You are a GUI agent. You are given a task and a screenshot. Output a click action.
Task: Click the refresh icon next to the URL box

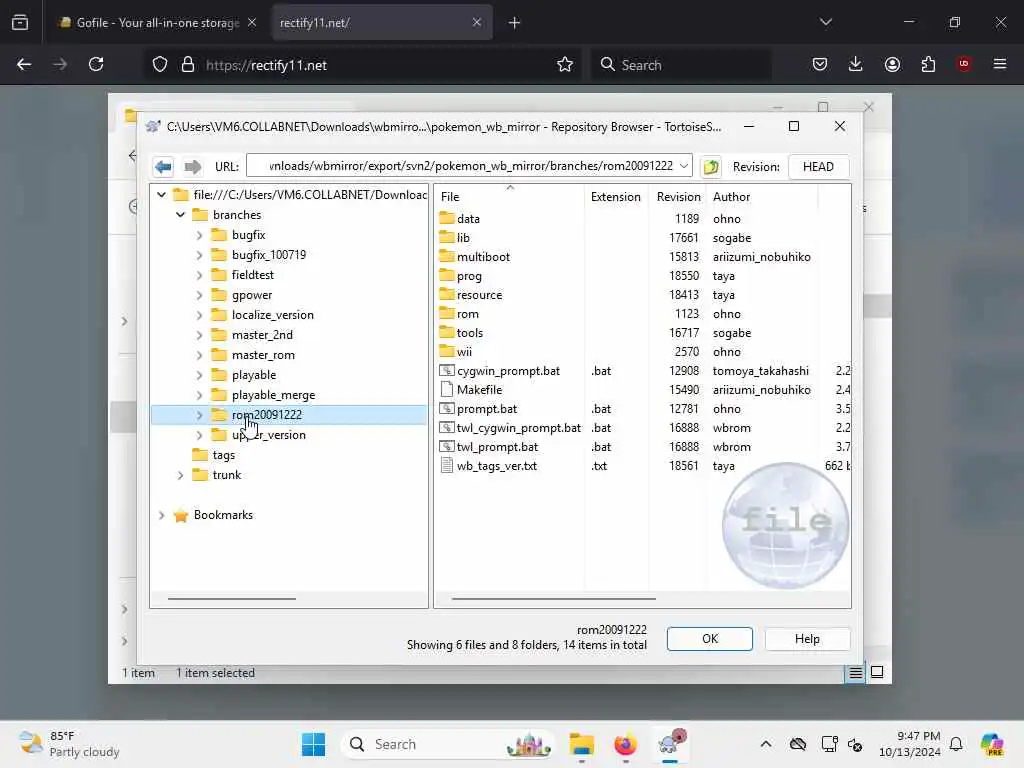(x=711, y=167)
